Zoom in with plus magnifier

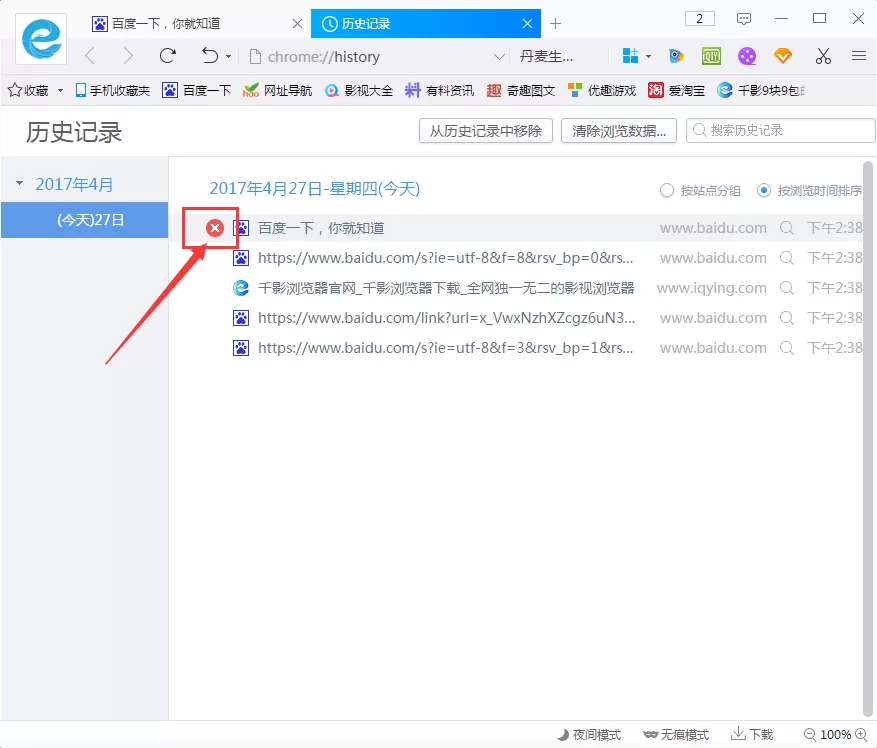[x=861, y=735]
